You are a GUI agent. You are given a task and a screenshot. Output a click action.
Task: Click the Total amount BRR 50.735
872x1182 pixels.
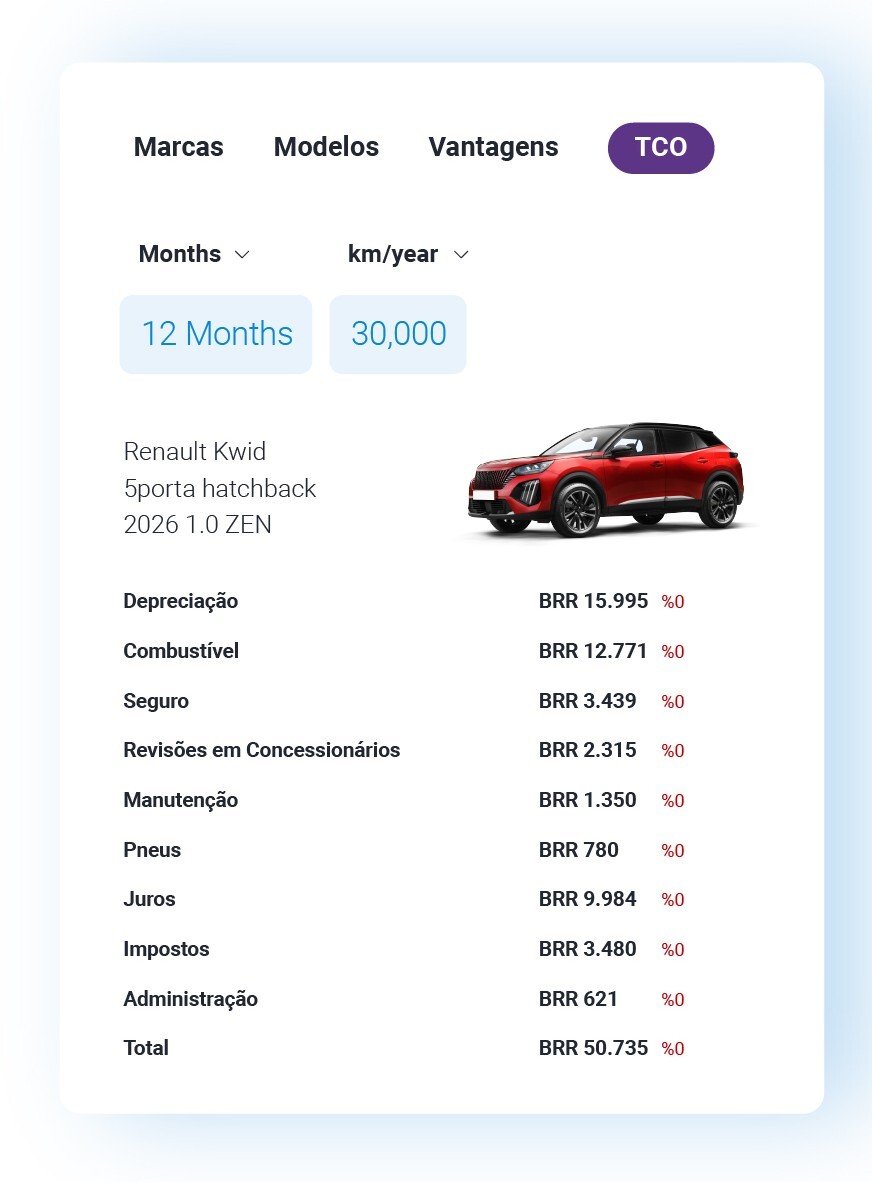tap(593, 1048)
